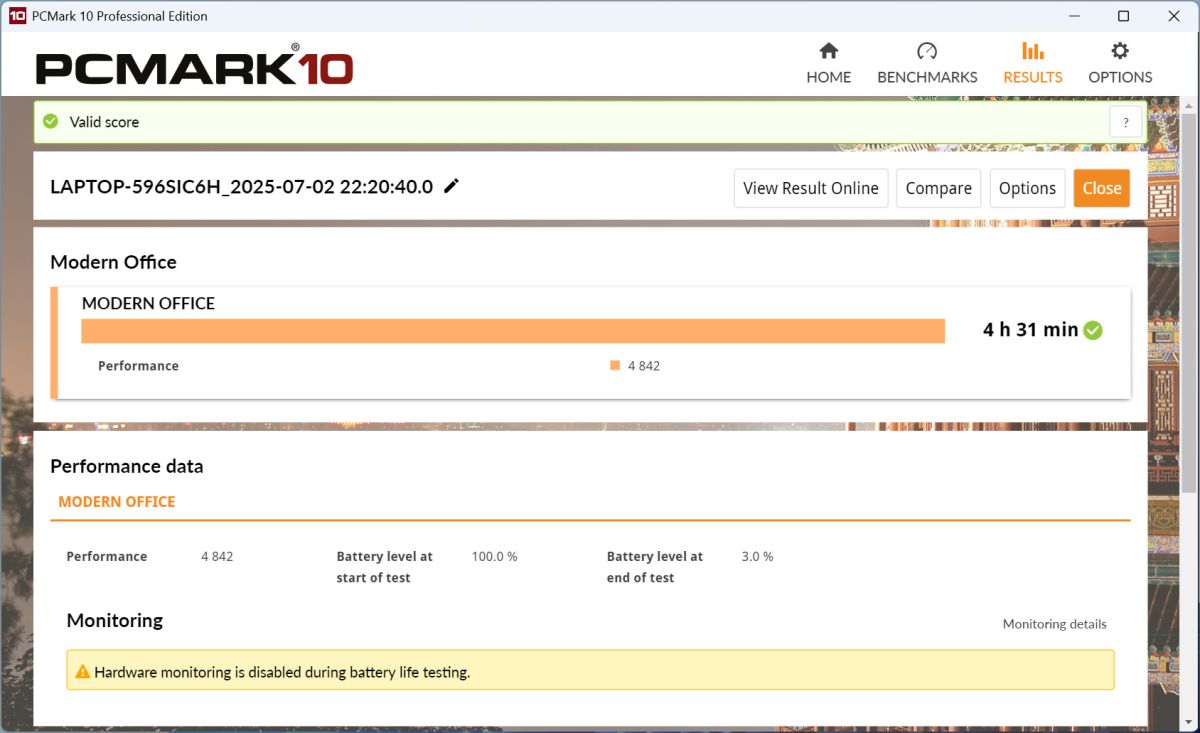
Task: Click the 4 842 value in Performance data
Action: 217,556
